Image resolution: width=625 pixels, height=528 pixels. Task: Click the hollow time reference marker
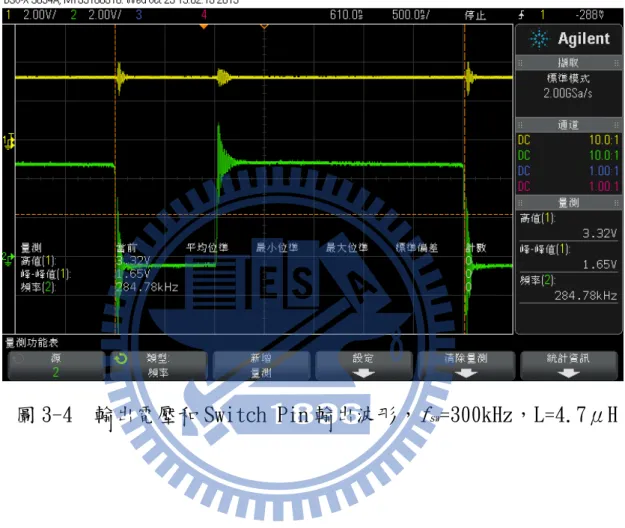click(264, 27)
